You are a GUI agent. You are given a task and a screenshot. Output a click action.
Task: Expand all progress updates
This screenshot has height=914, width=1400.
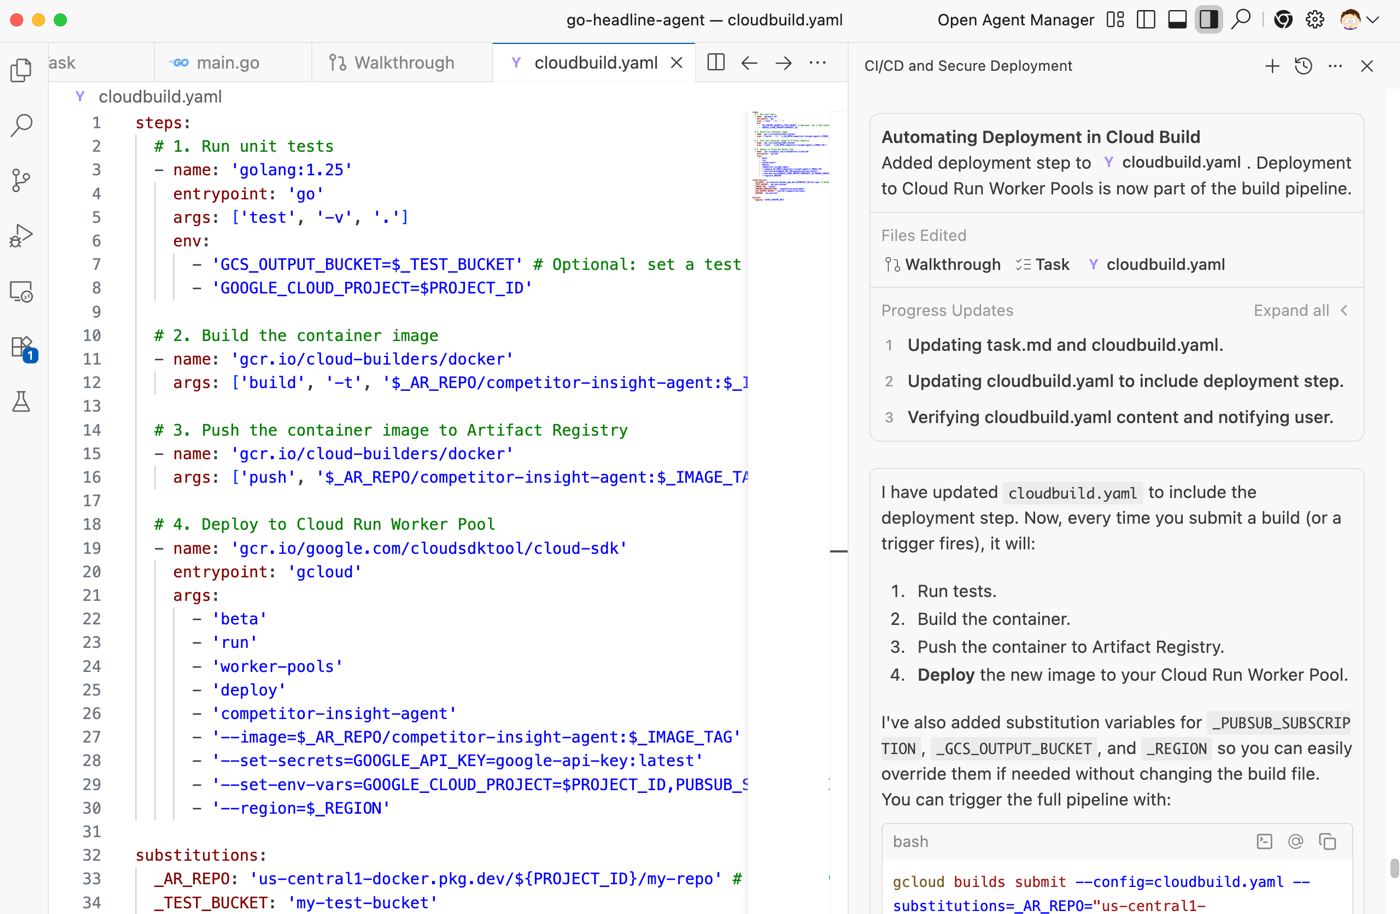coord(1291,311)
